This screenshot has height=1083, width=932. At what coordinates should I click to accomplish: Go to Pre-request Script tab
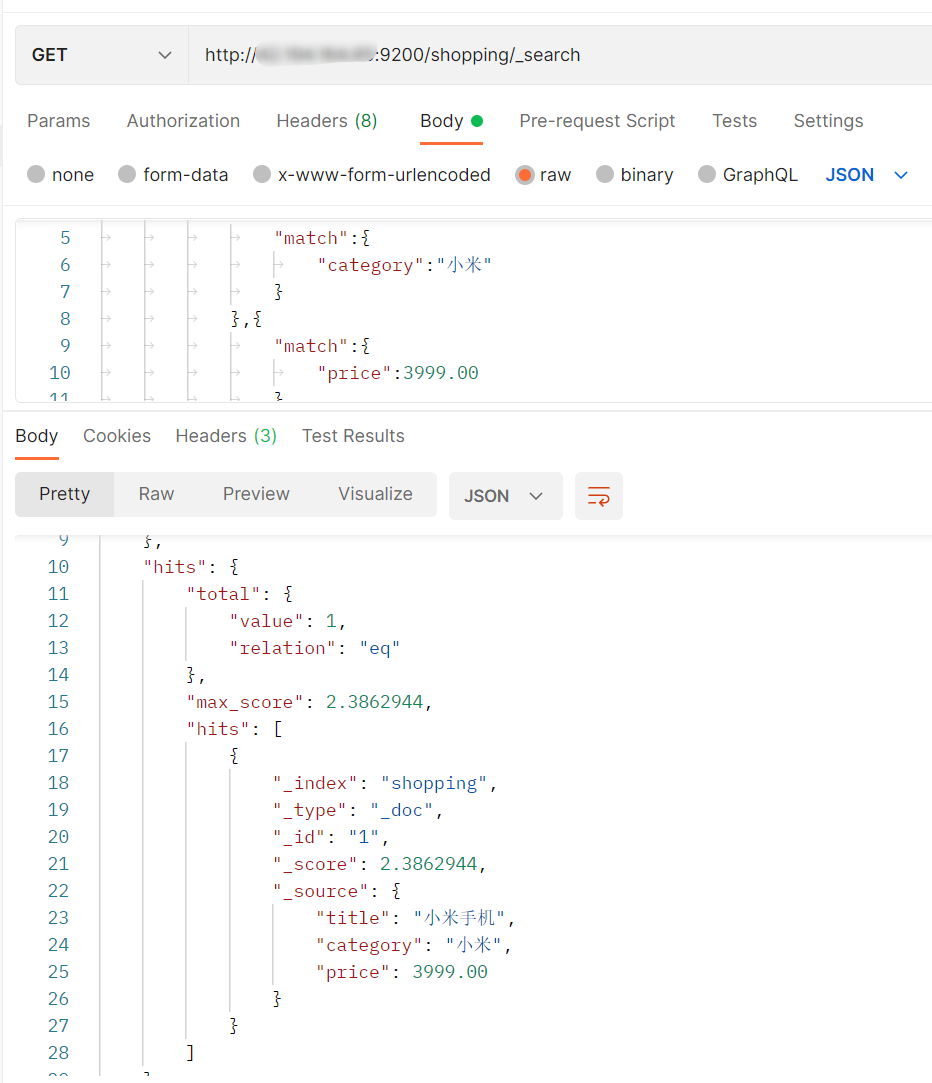[x=597, y=121]
